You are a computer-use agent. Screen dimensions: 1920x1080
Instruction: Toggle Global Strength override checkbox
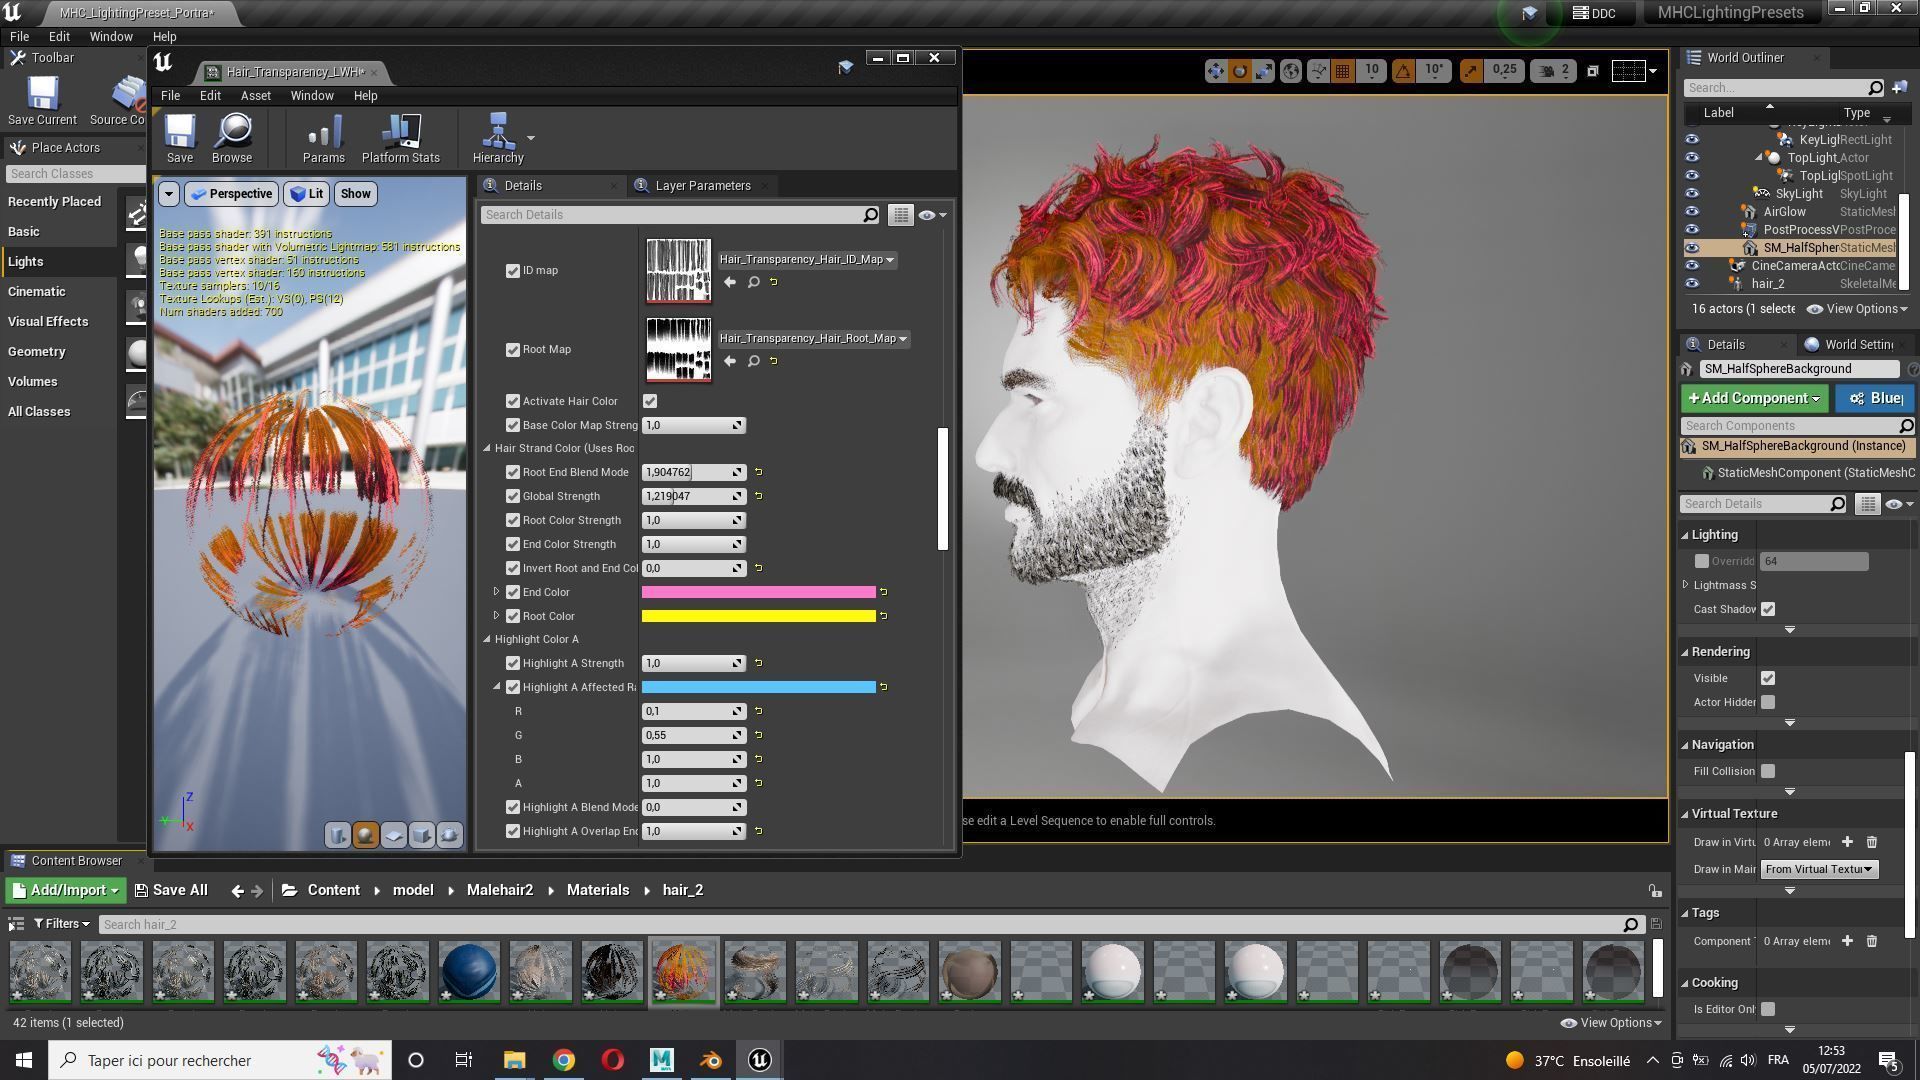tap(513, 496)
